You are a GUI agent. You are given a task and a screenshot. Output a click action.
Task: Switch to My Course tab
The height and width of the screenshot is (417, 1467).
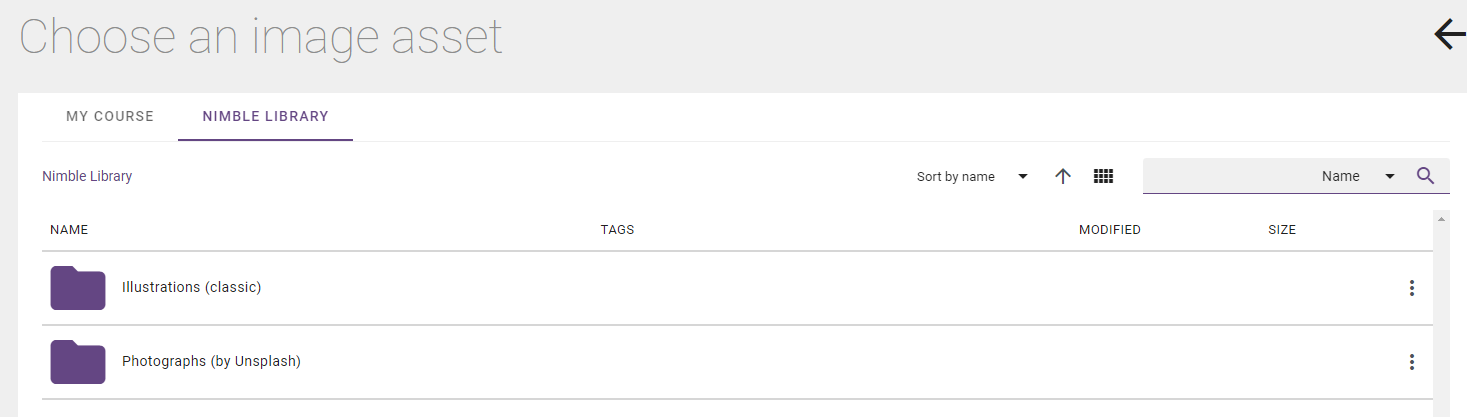click(x=110, y=116)
